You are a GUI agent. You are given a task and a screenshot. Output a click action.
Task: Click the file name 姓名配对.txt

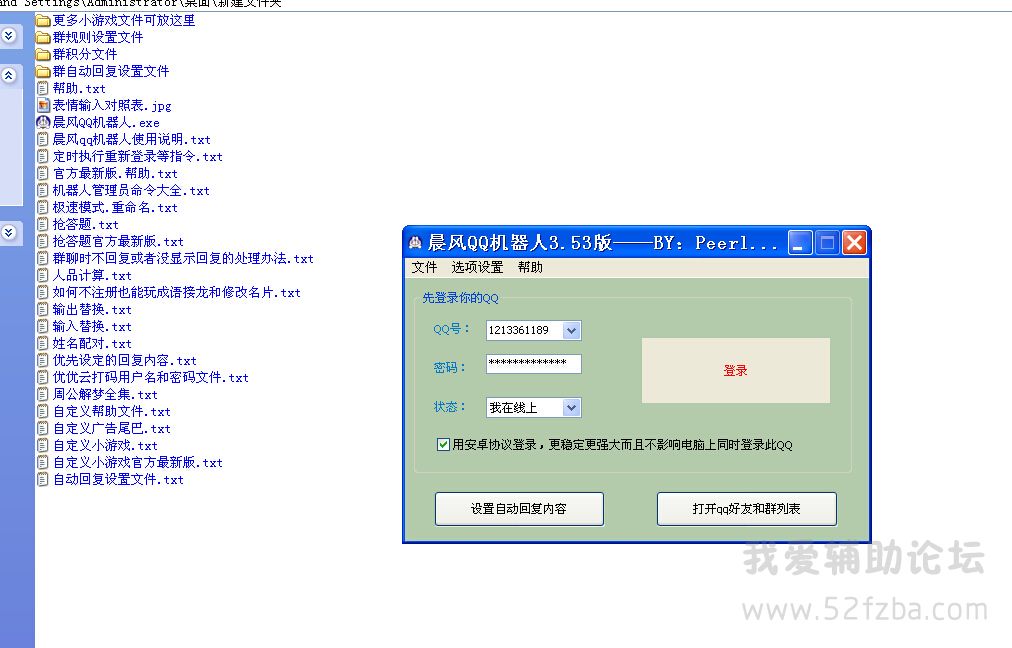click(x=92, y=343)
